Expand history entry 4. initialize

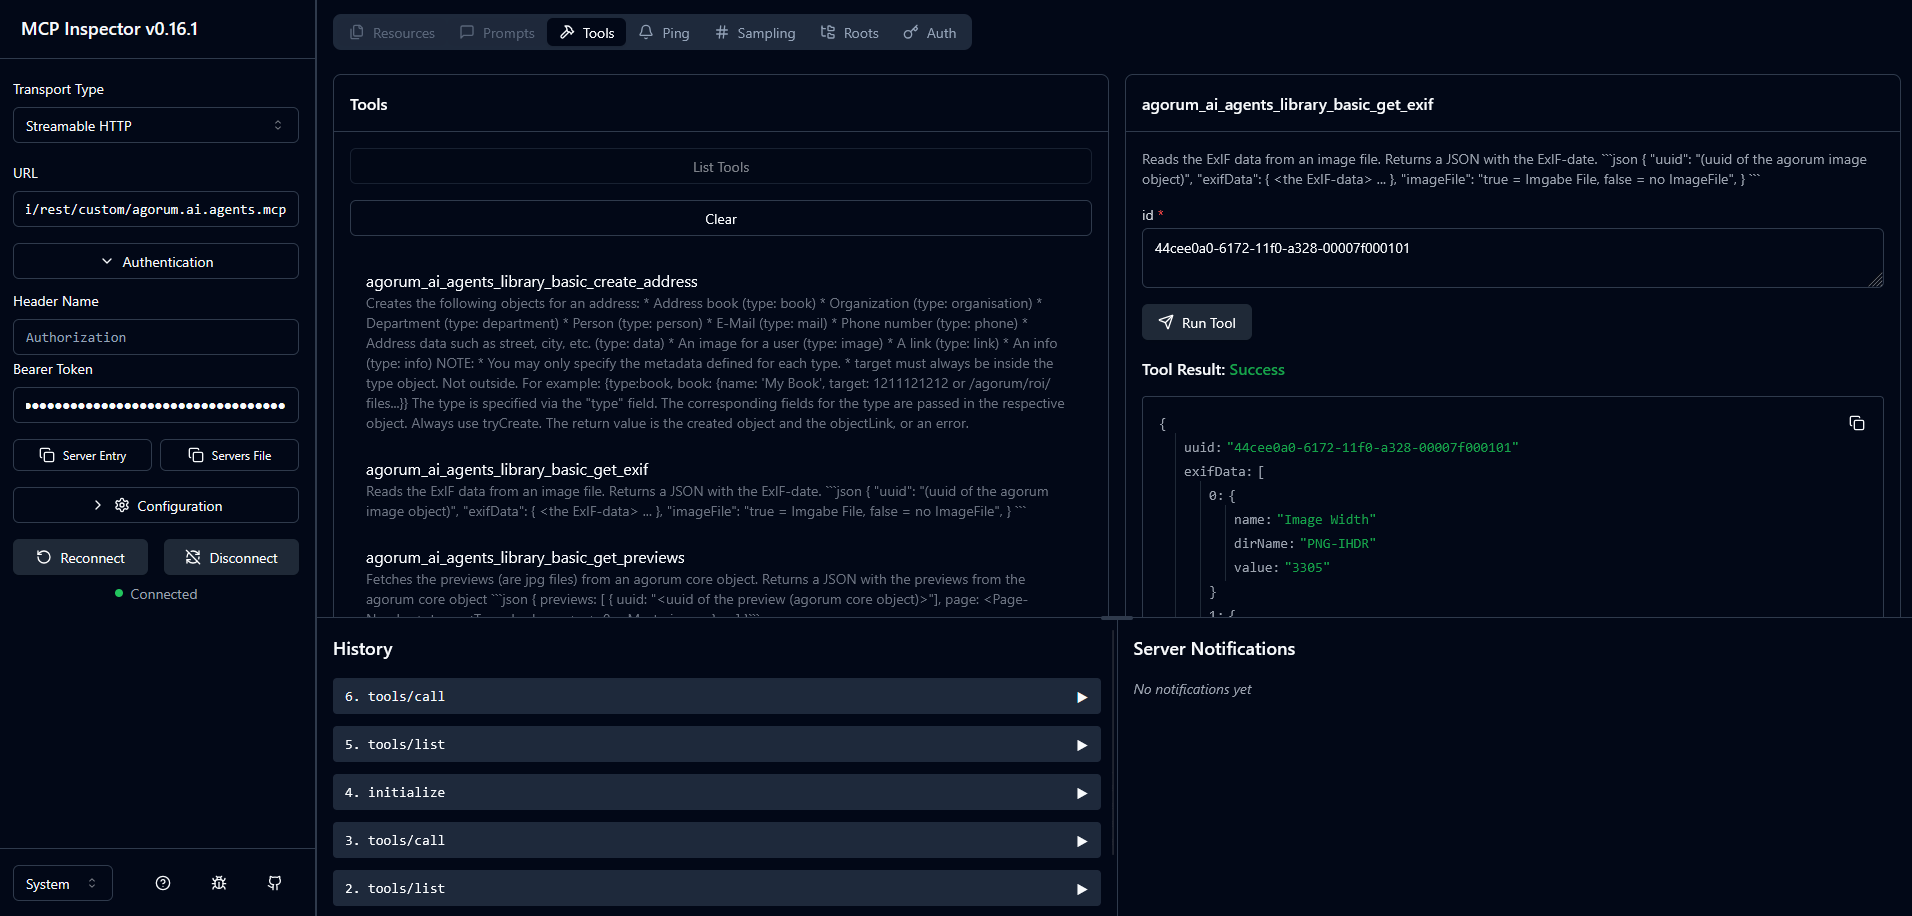717,792
